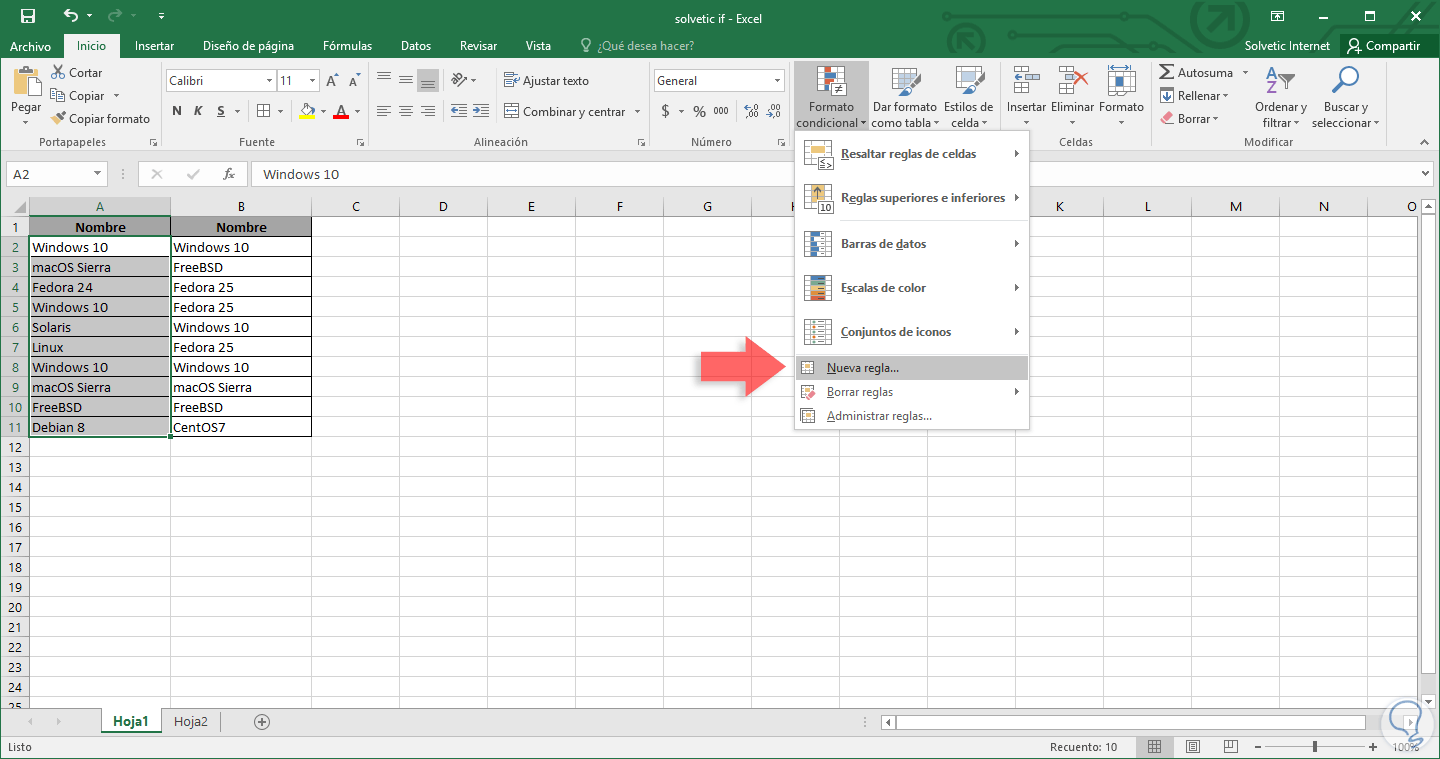Open Dar formato como tabla

(905, 97)
